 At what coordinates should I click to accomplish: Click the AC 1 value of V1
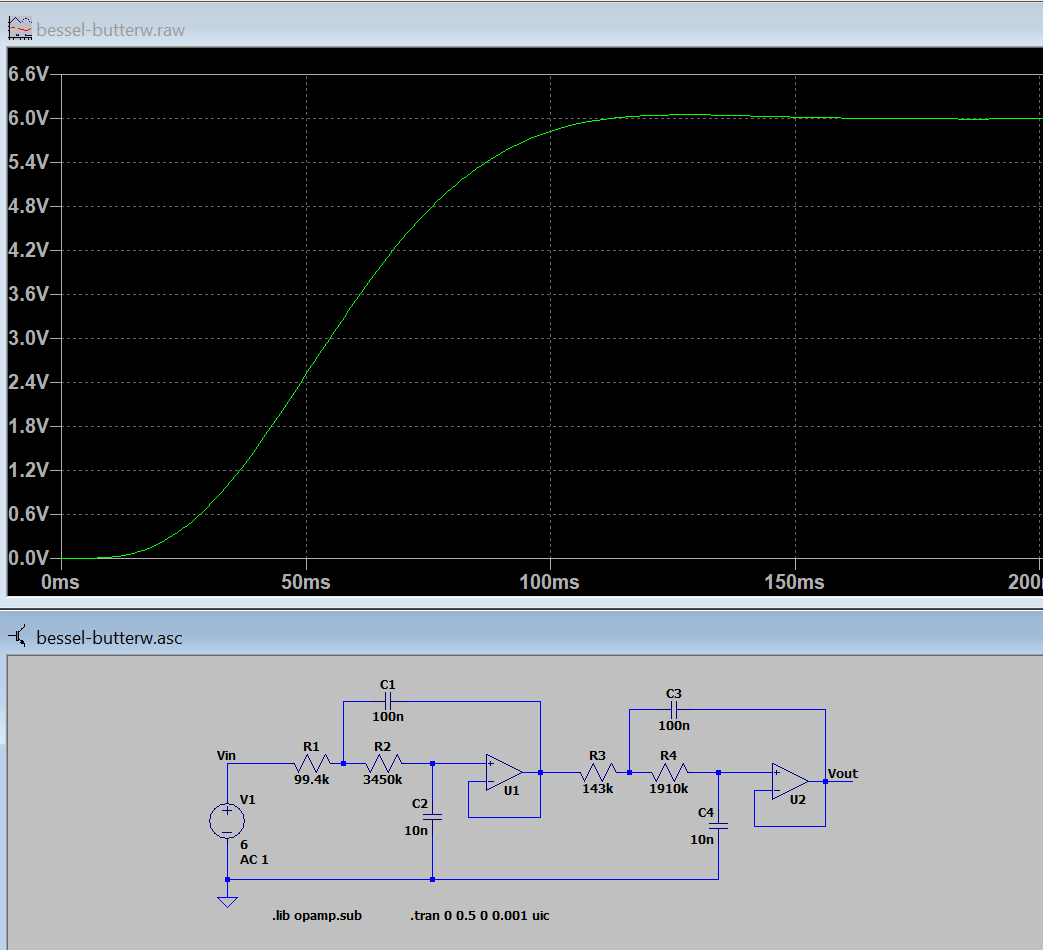coord(254,860)
